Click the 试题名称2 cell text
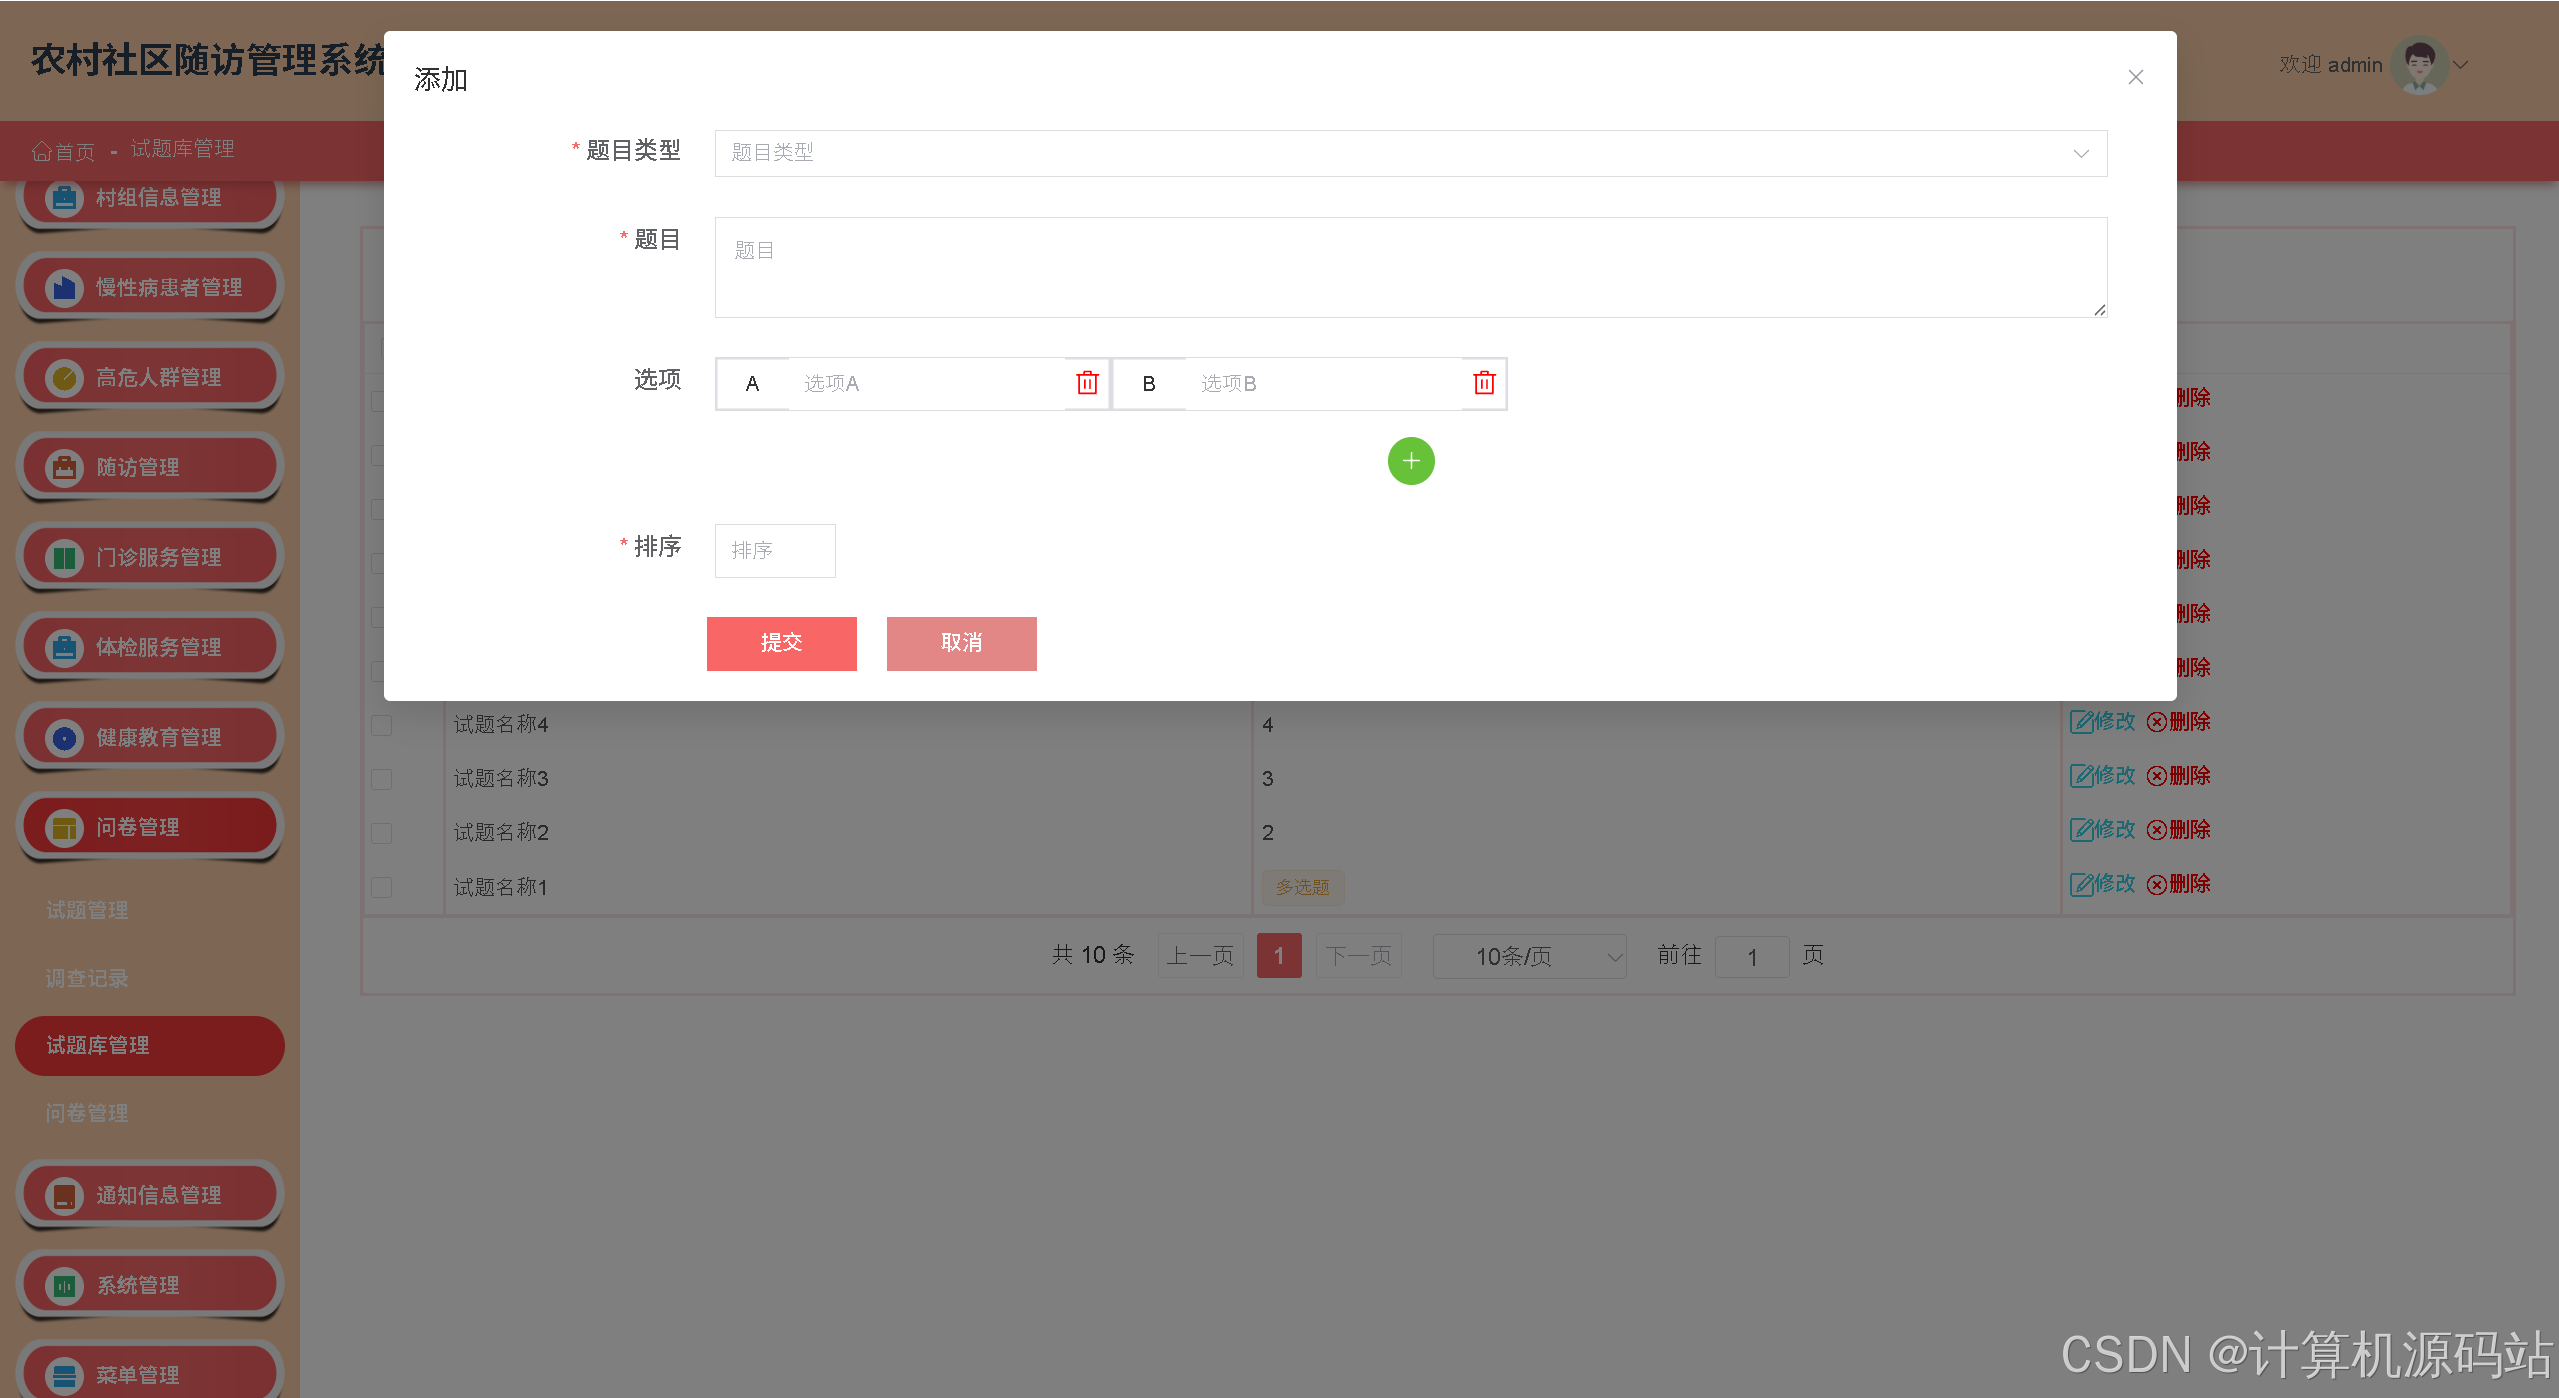This screenshot has width=2559, height=1398. pyautogui.click(x=501, y=833)
